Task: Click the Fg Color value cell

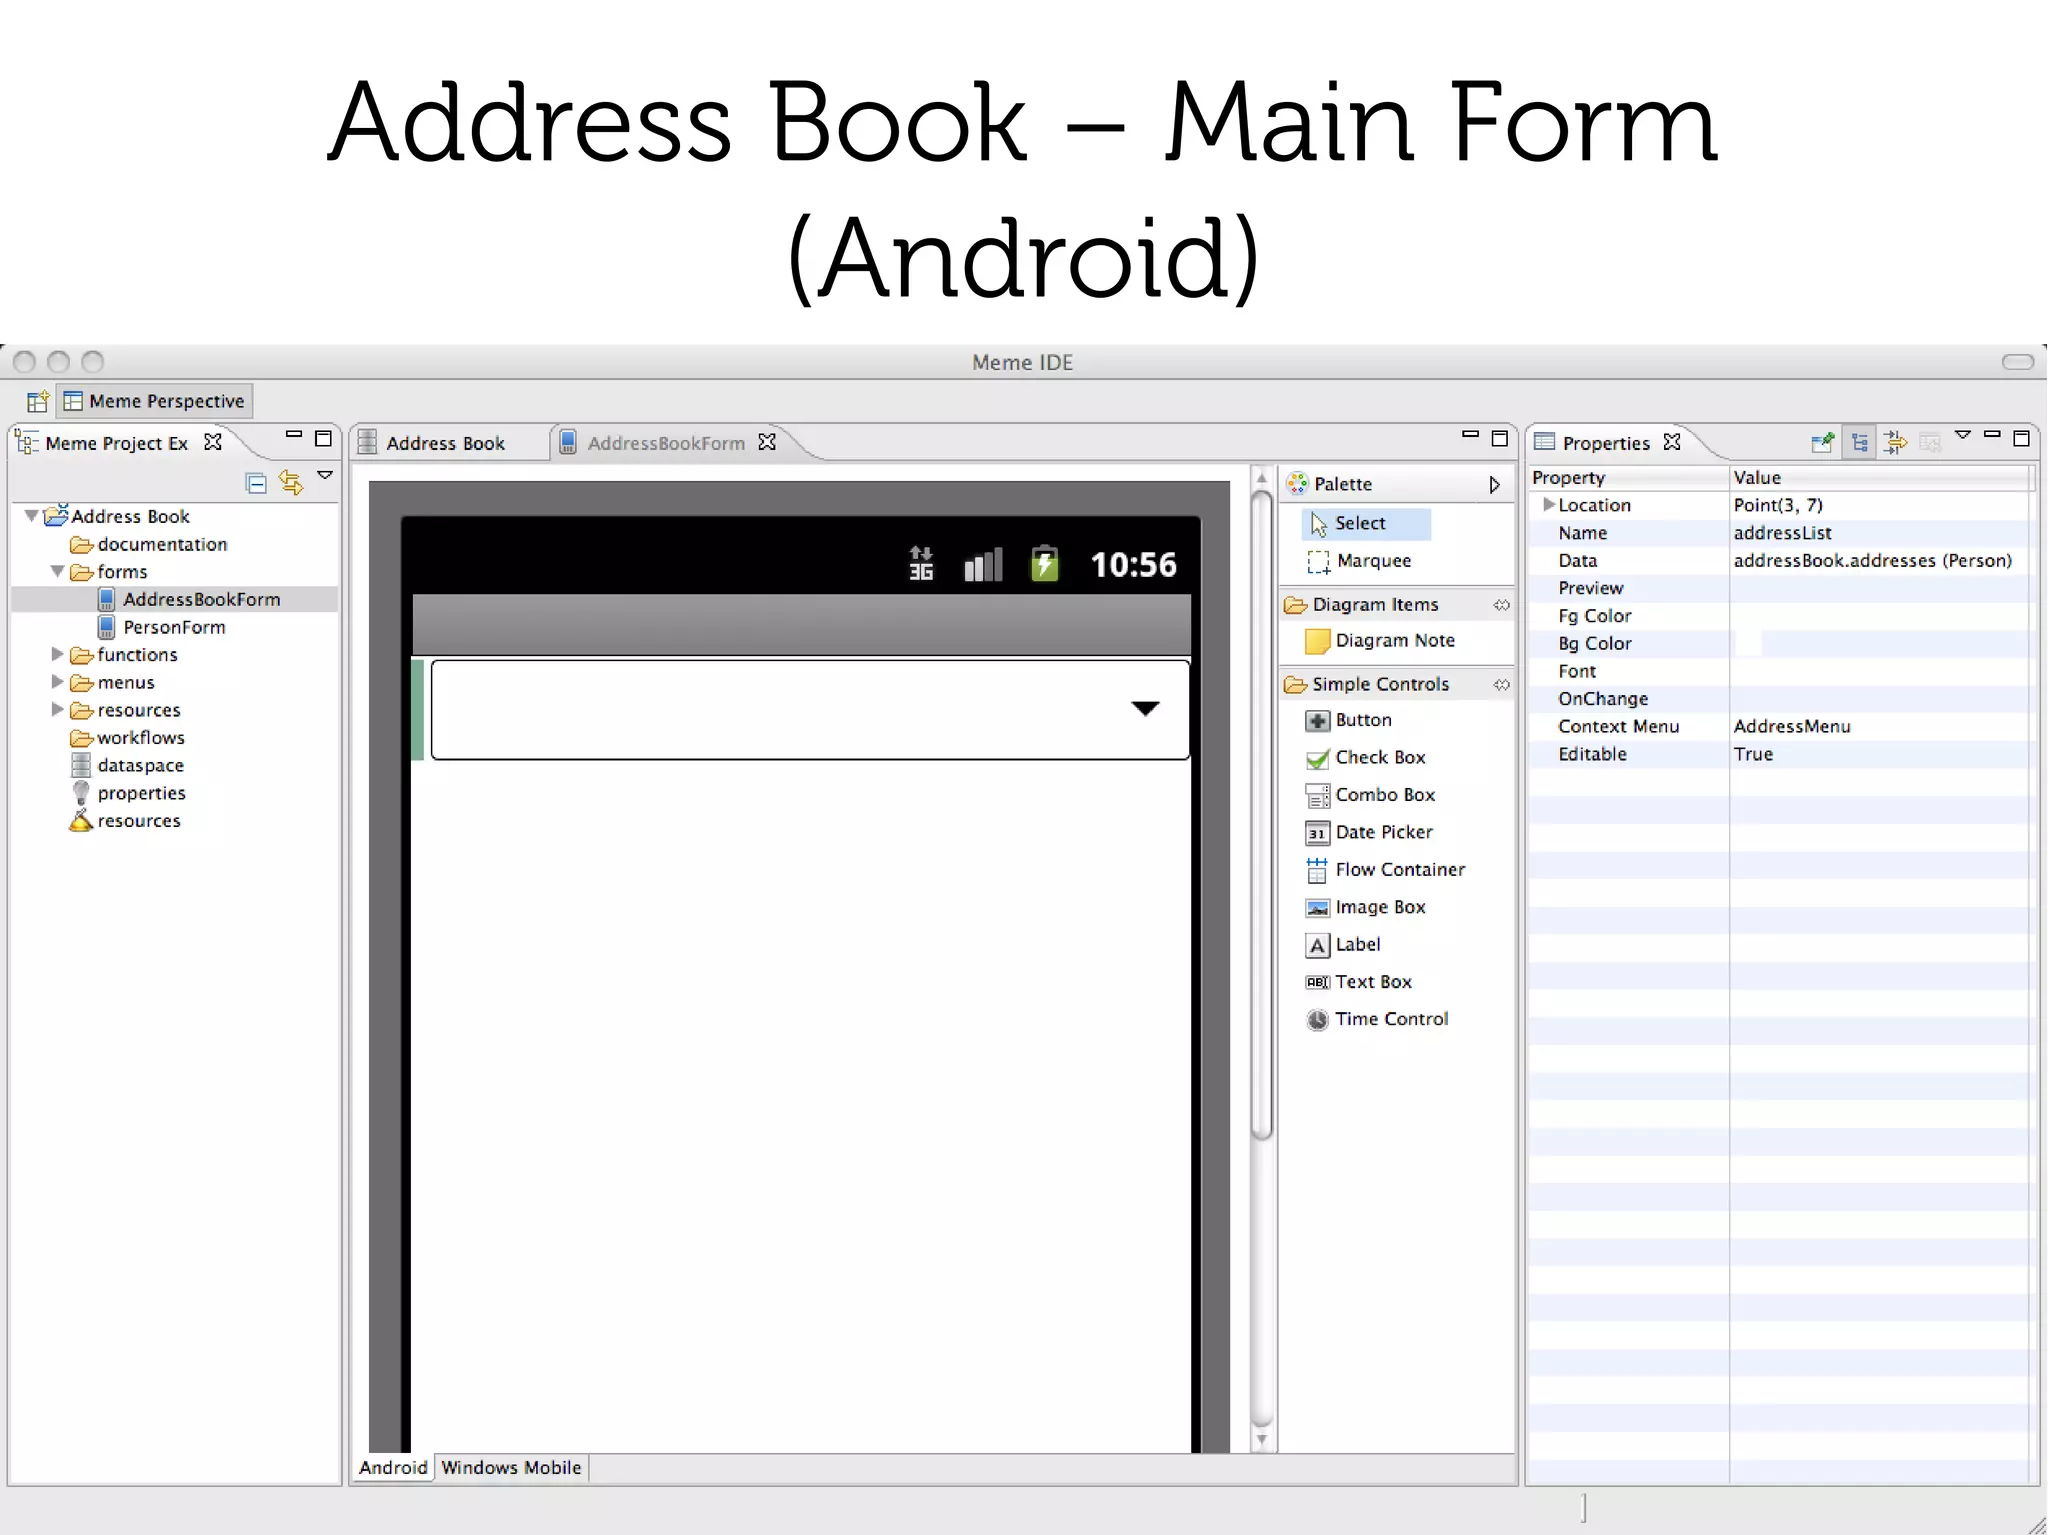Action: 1880,616
